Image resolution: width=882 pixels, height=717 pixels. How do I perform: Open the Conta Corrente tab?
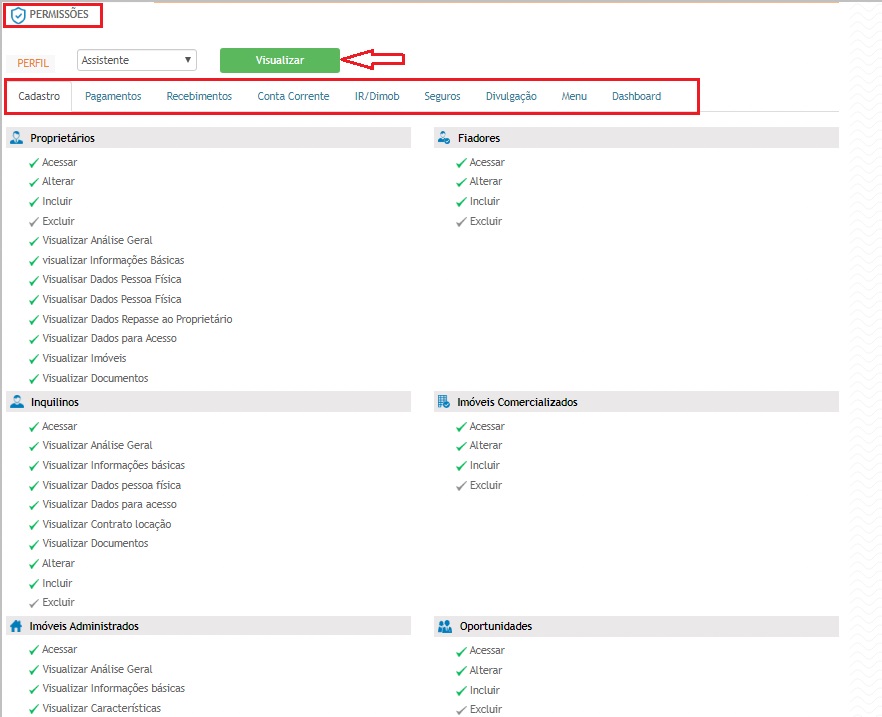(x=293, y=97)
